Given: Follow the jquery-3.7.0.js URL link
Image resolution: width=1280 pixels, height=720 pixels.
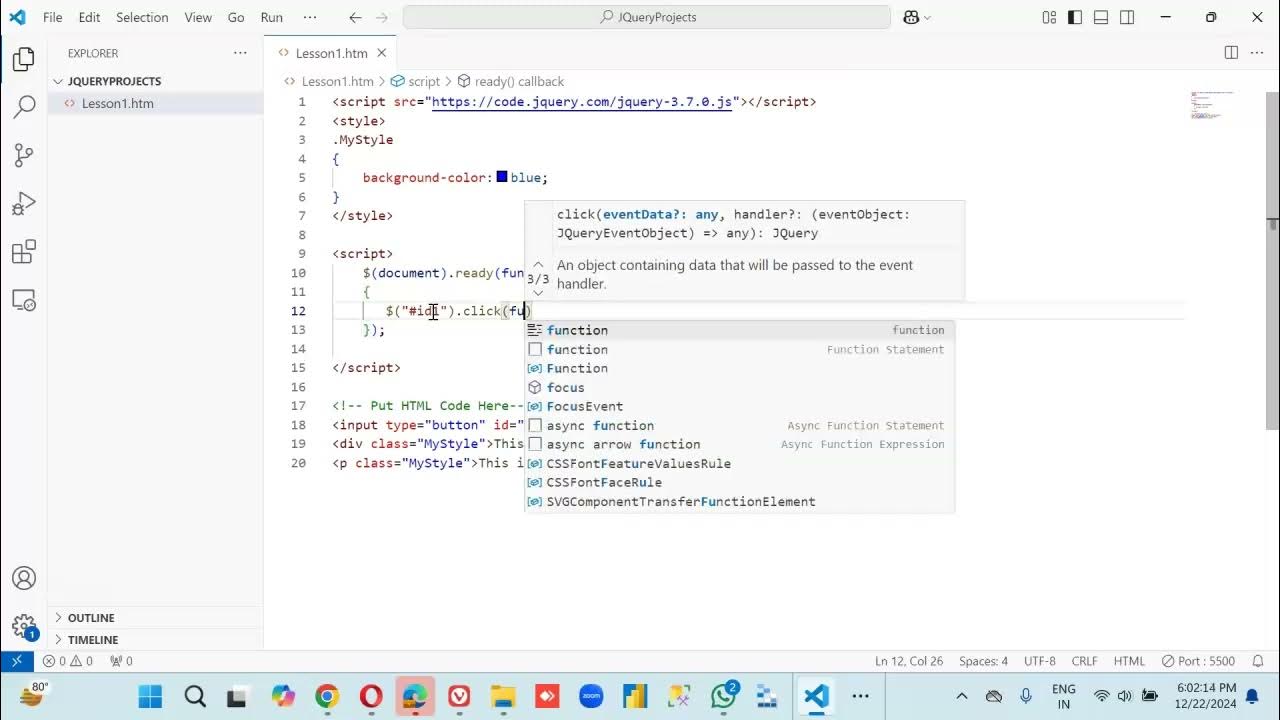Looking at the screenshot, I should [x=581, y=102].
